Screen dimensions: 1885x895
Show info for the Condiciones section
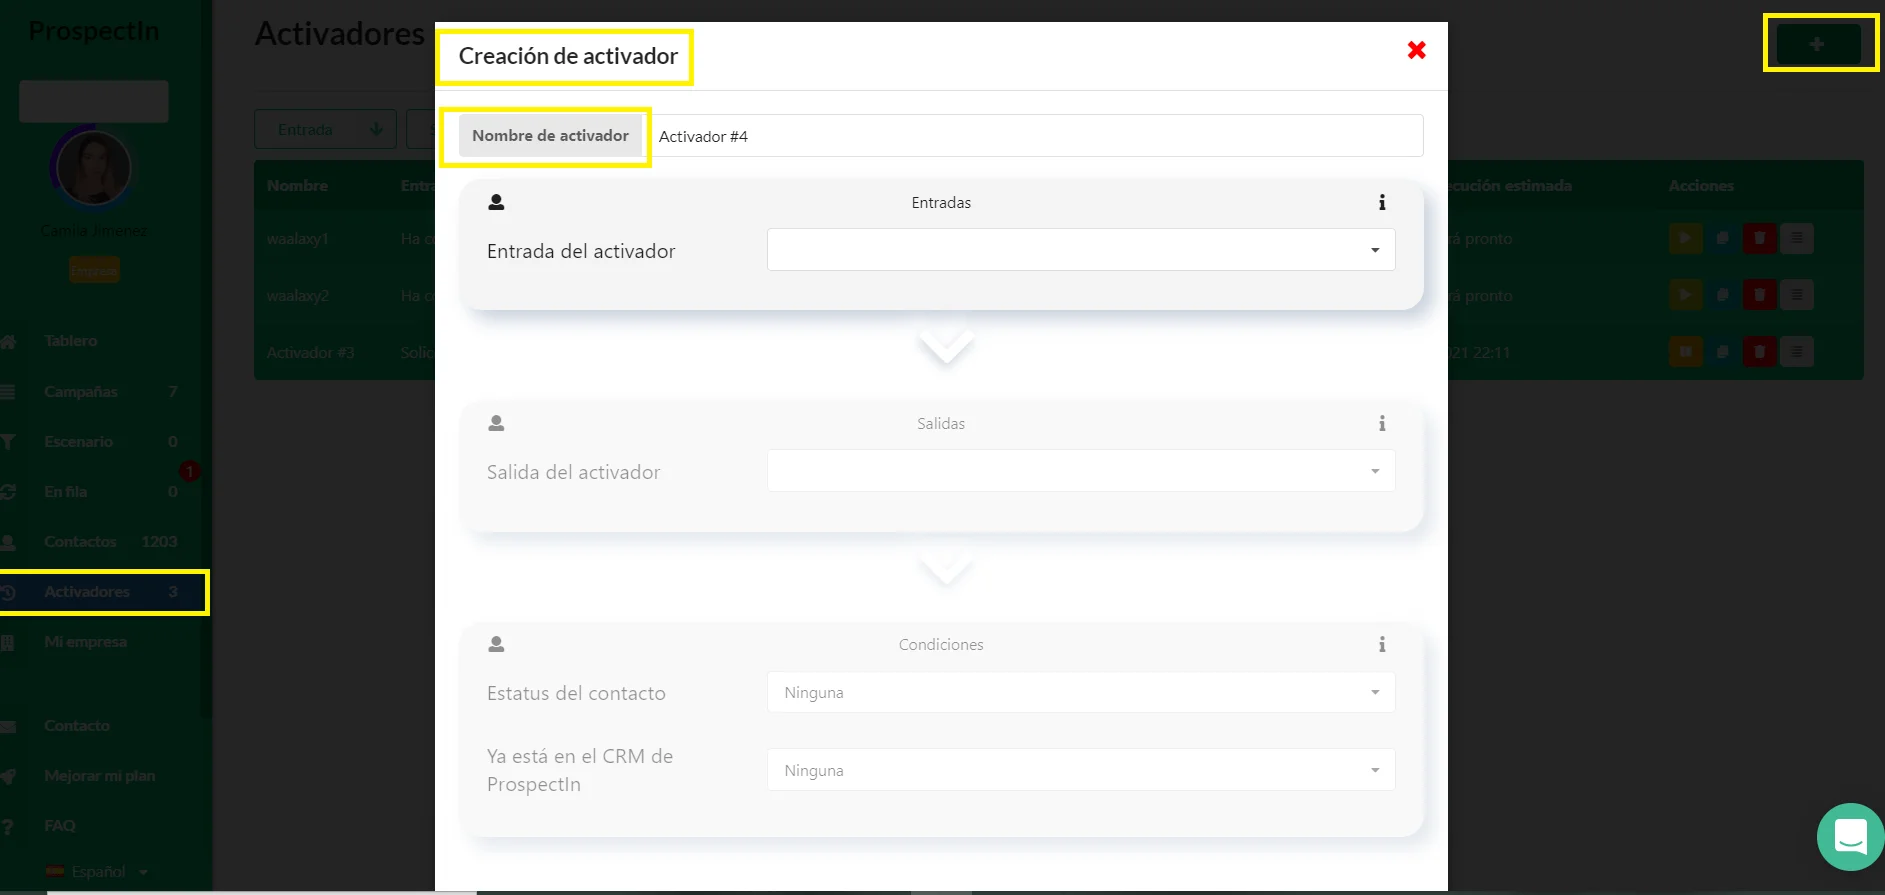(x=1382, y=644)
